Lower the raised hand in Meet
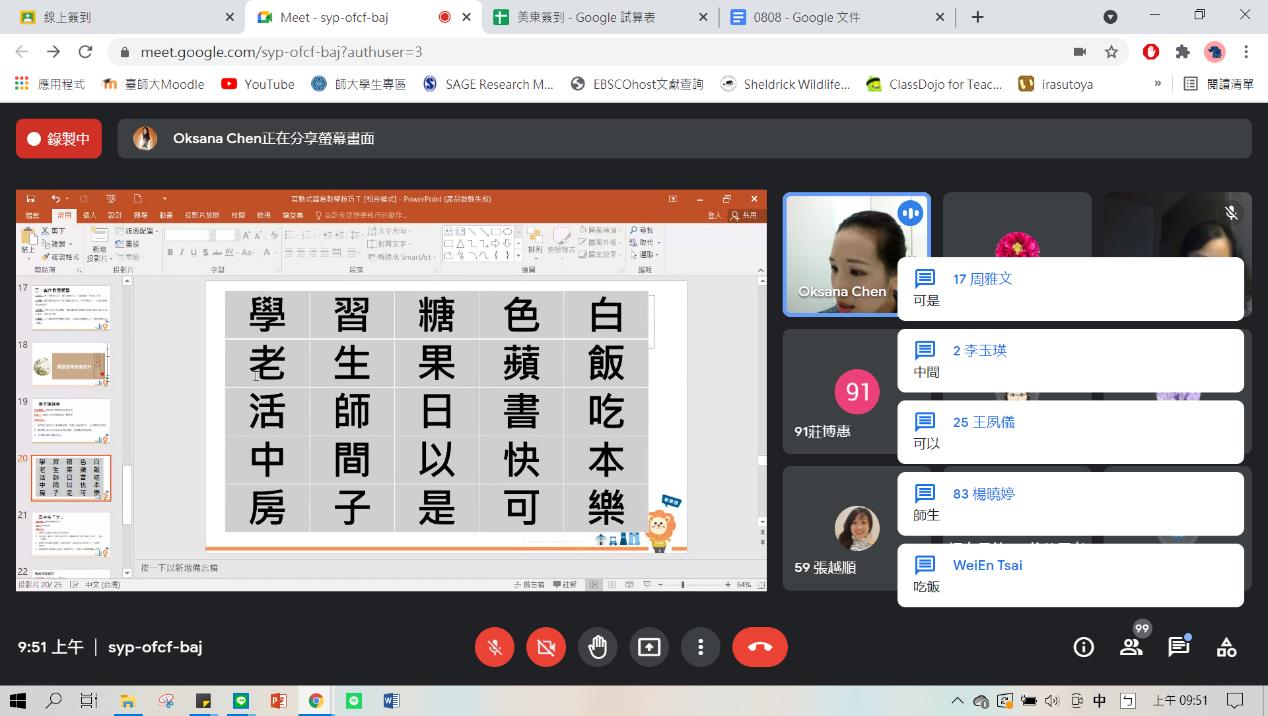This screenshot has width=1268, height=716. 597,647
